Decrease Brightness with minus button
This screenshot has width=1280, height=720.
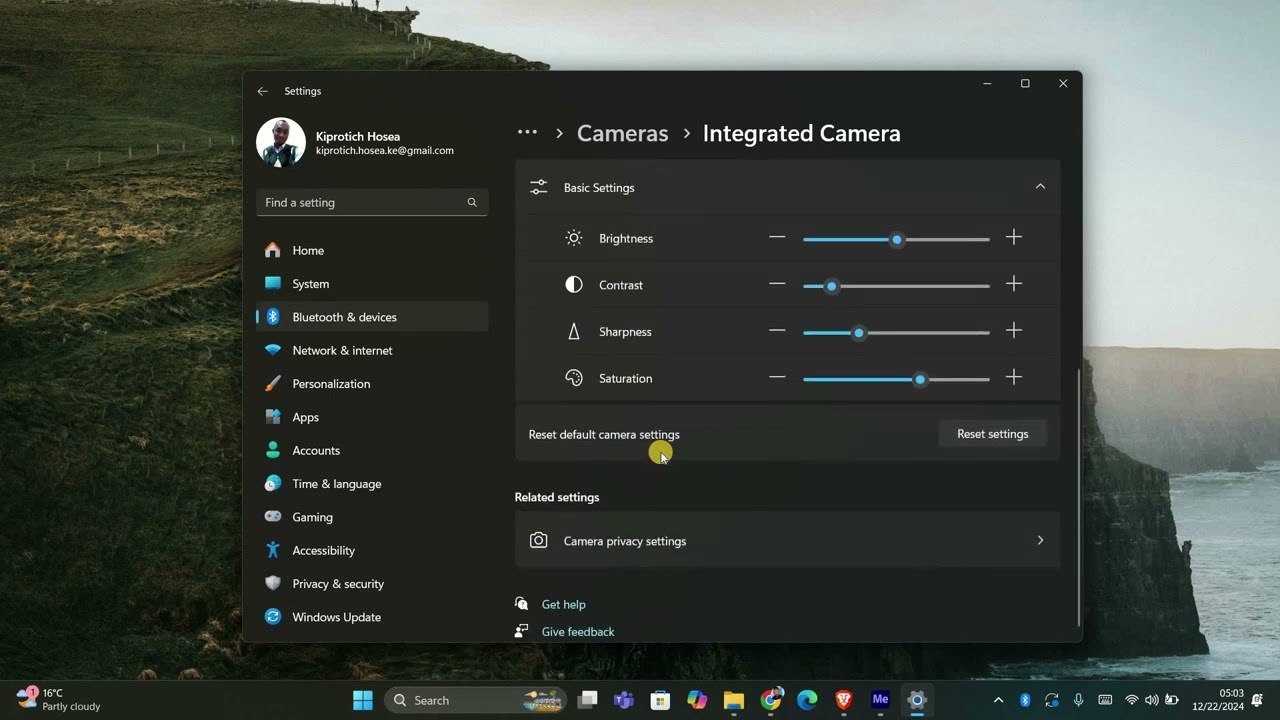click(777, 238)
